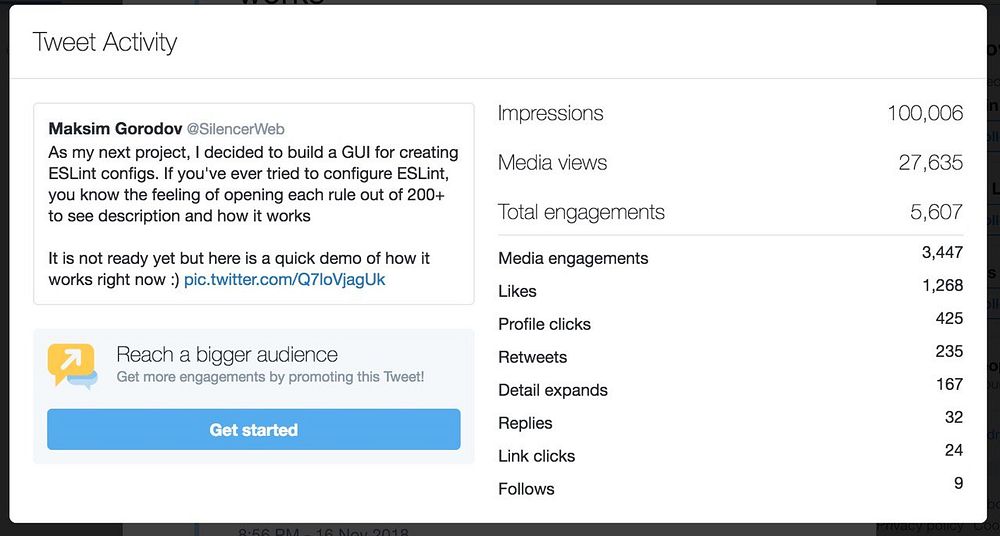The image size is (1000, 536).
Task: Click the Media engagements stat
Action: pyautogui.click(x=730, y=255)
